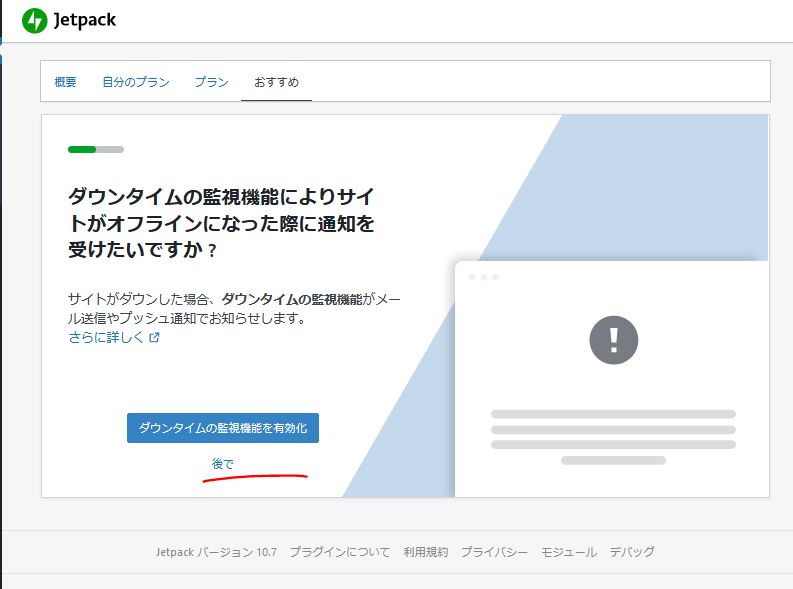The image size is (793, 589).
Task: Select the おすすめ tab
Action: 276,82
